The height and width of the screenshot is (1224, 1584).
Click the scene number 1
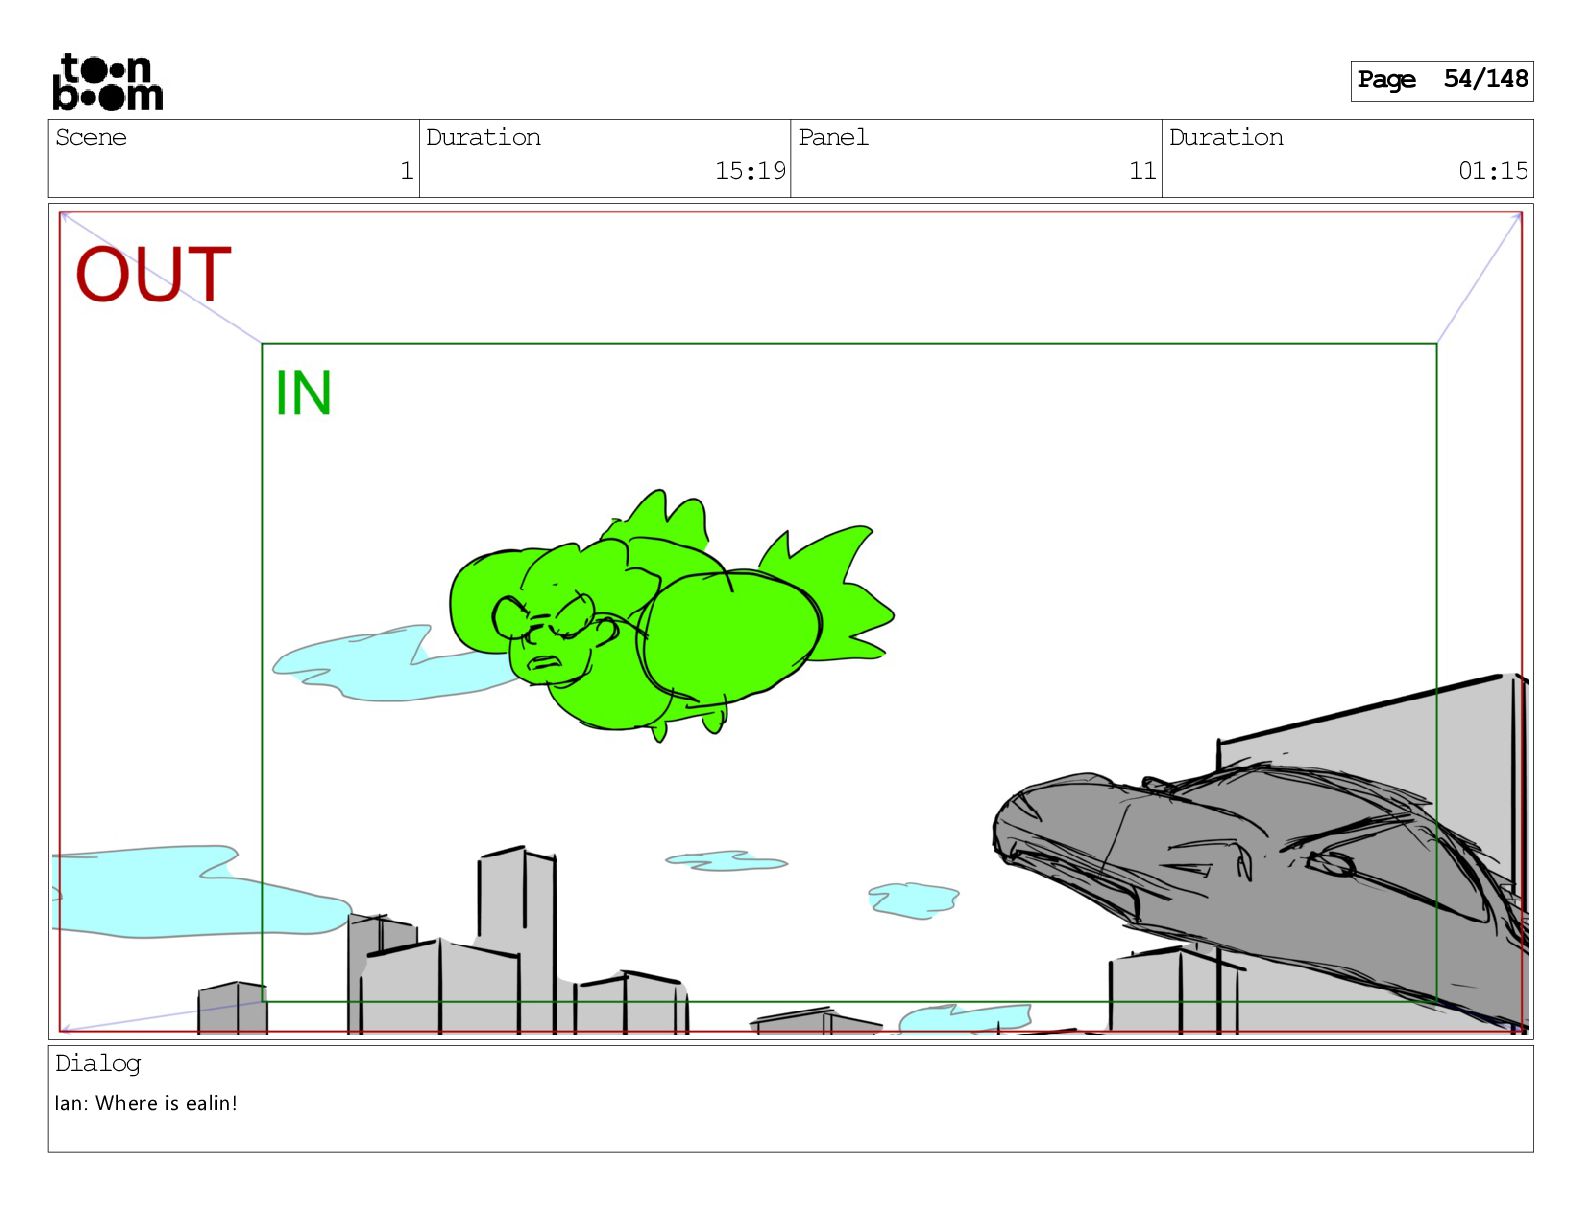pos(406,171)
